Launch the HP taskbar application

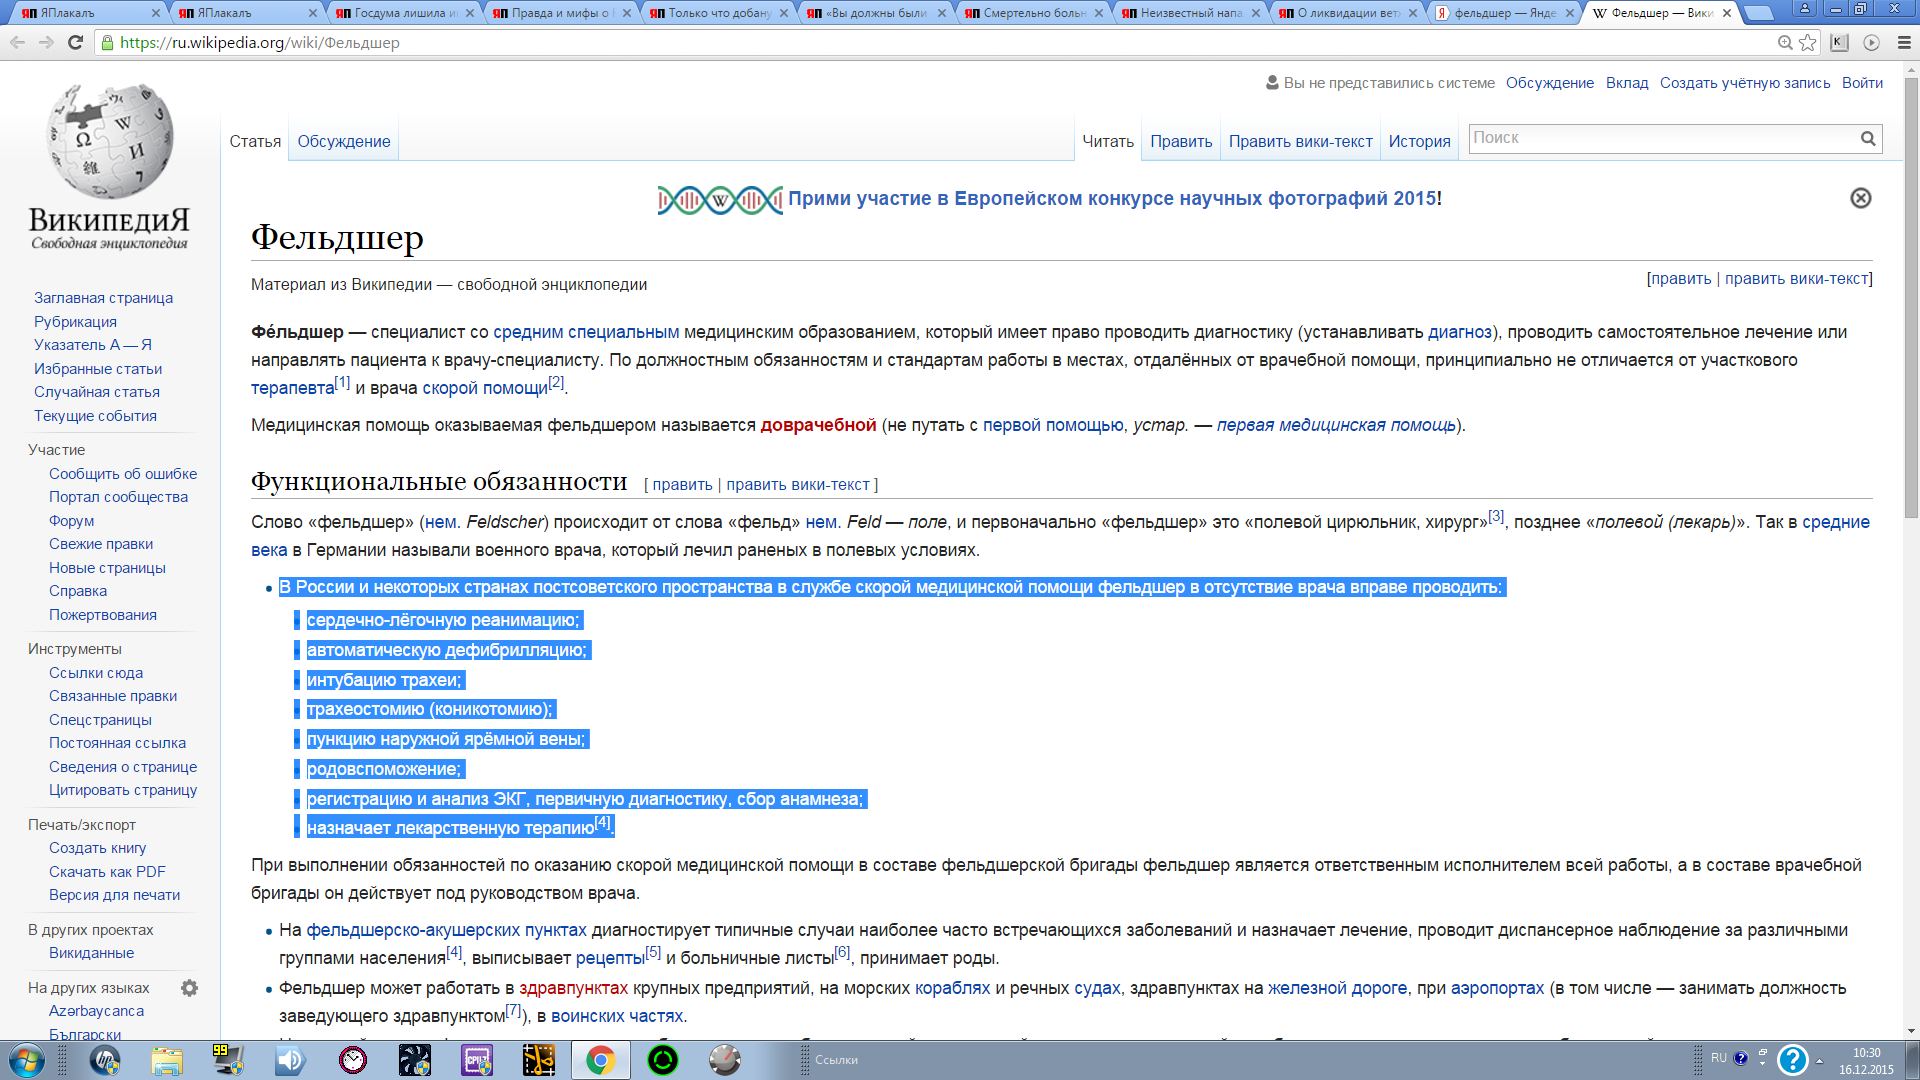point(104,1060)
